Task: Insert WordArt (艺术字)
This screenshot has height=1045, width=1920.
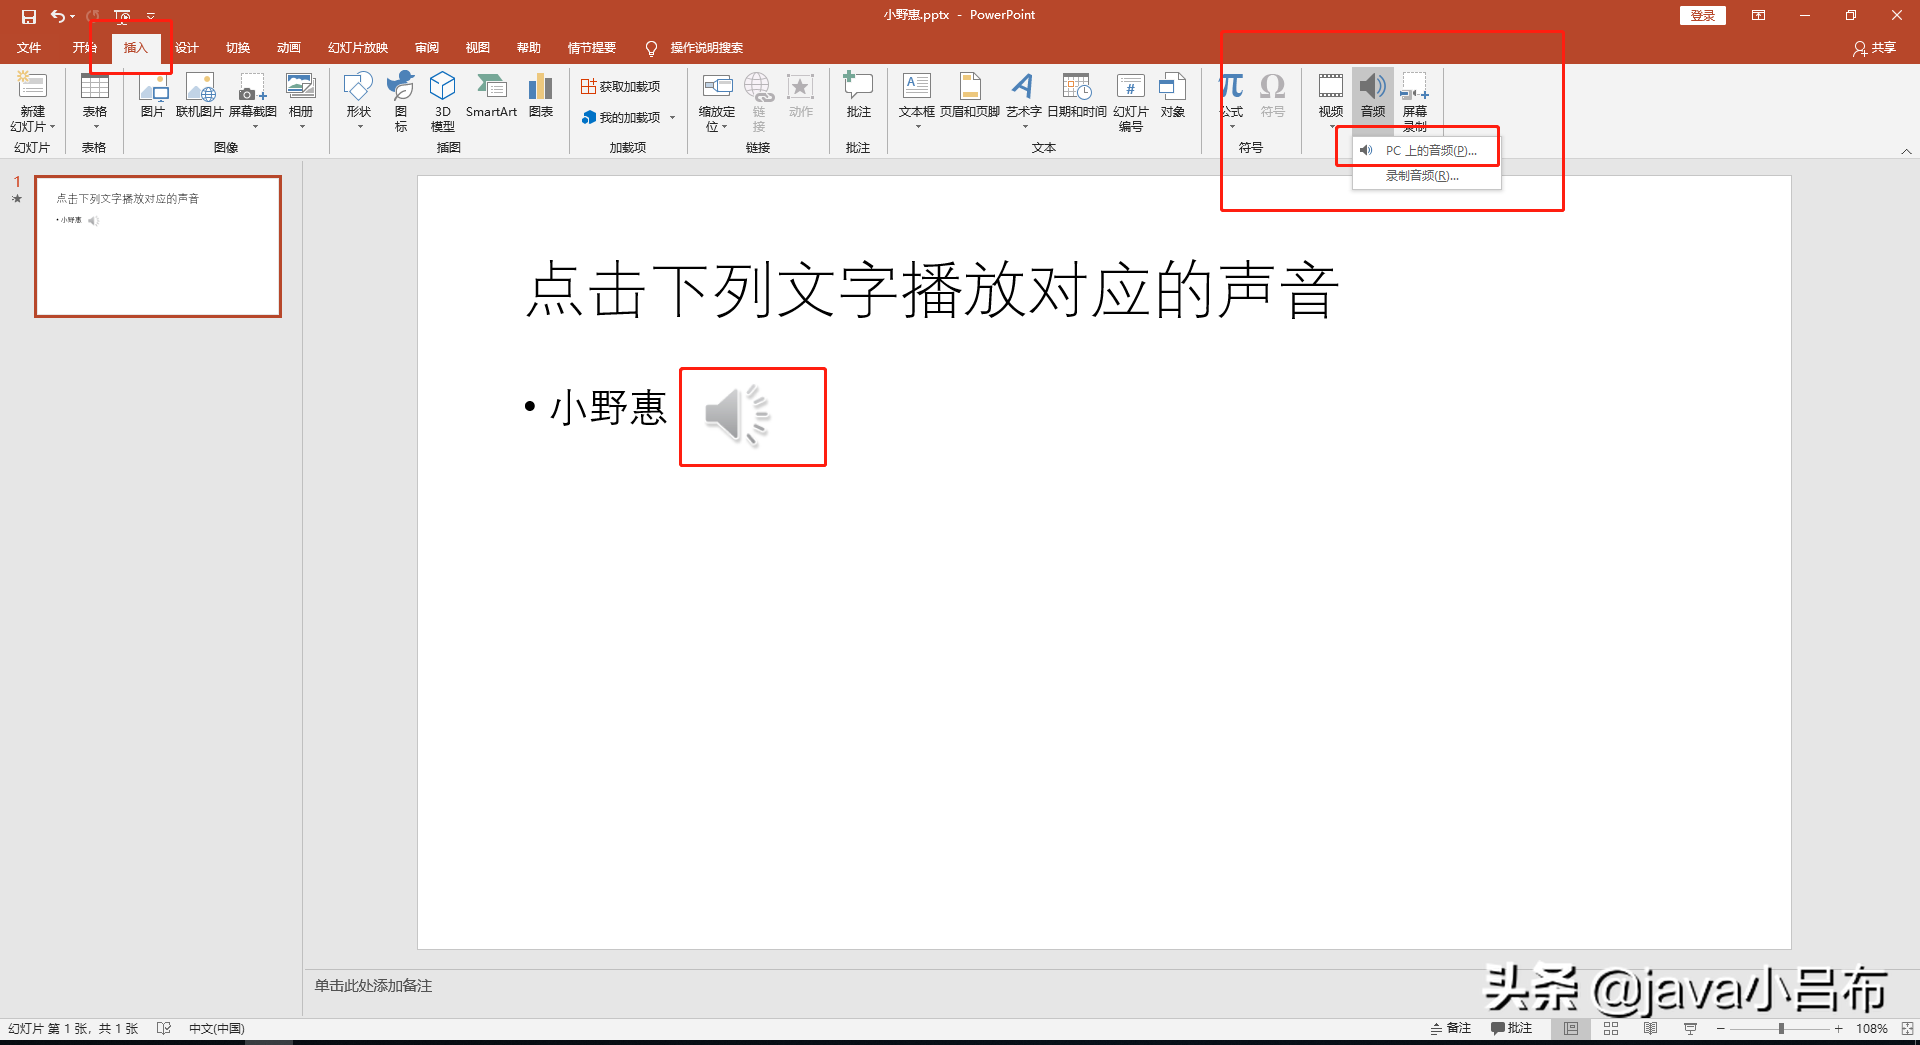Action: 1024,101
